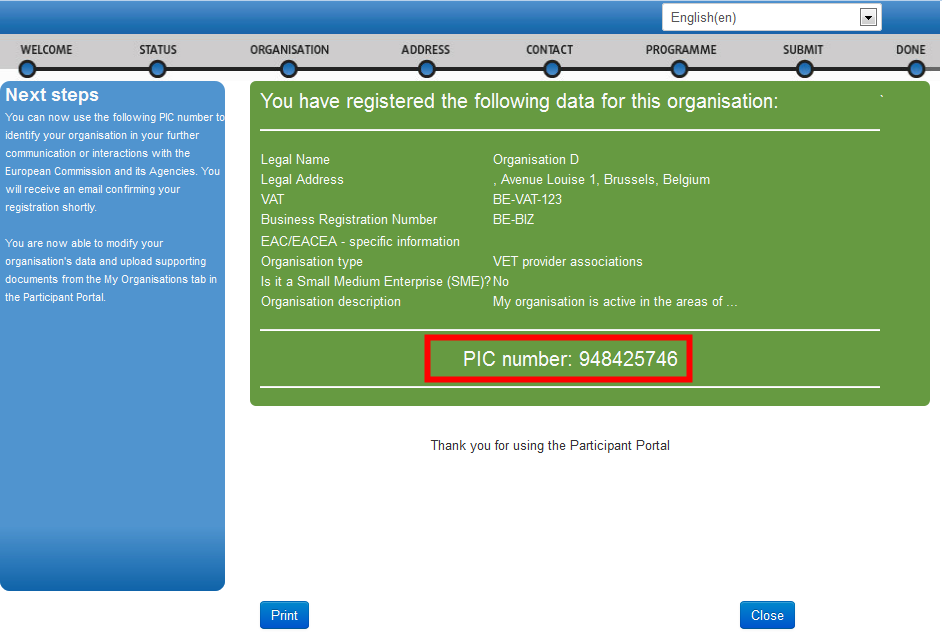Click the progress dot under STATUS
This screenshot has width=942, height=635.
point(157,70)
